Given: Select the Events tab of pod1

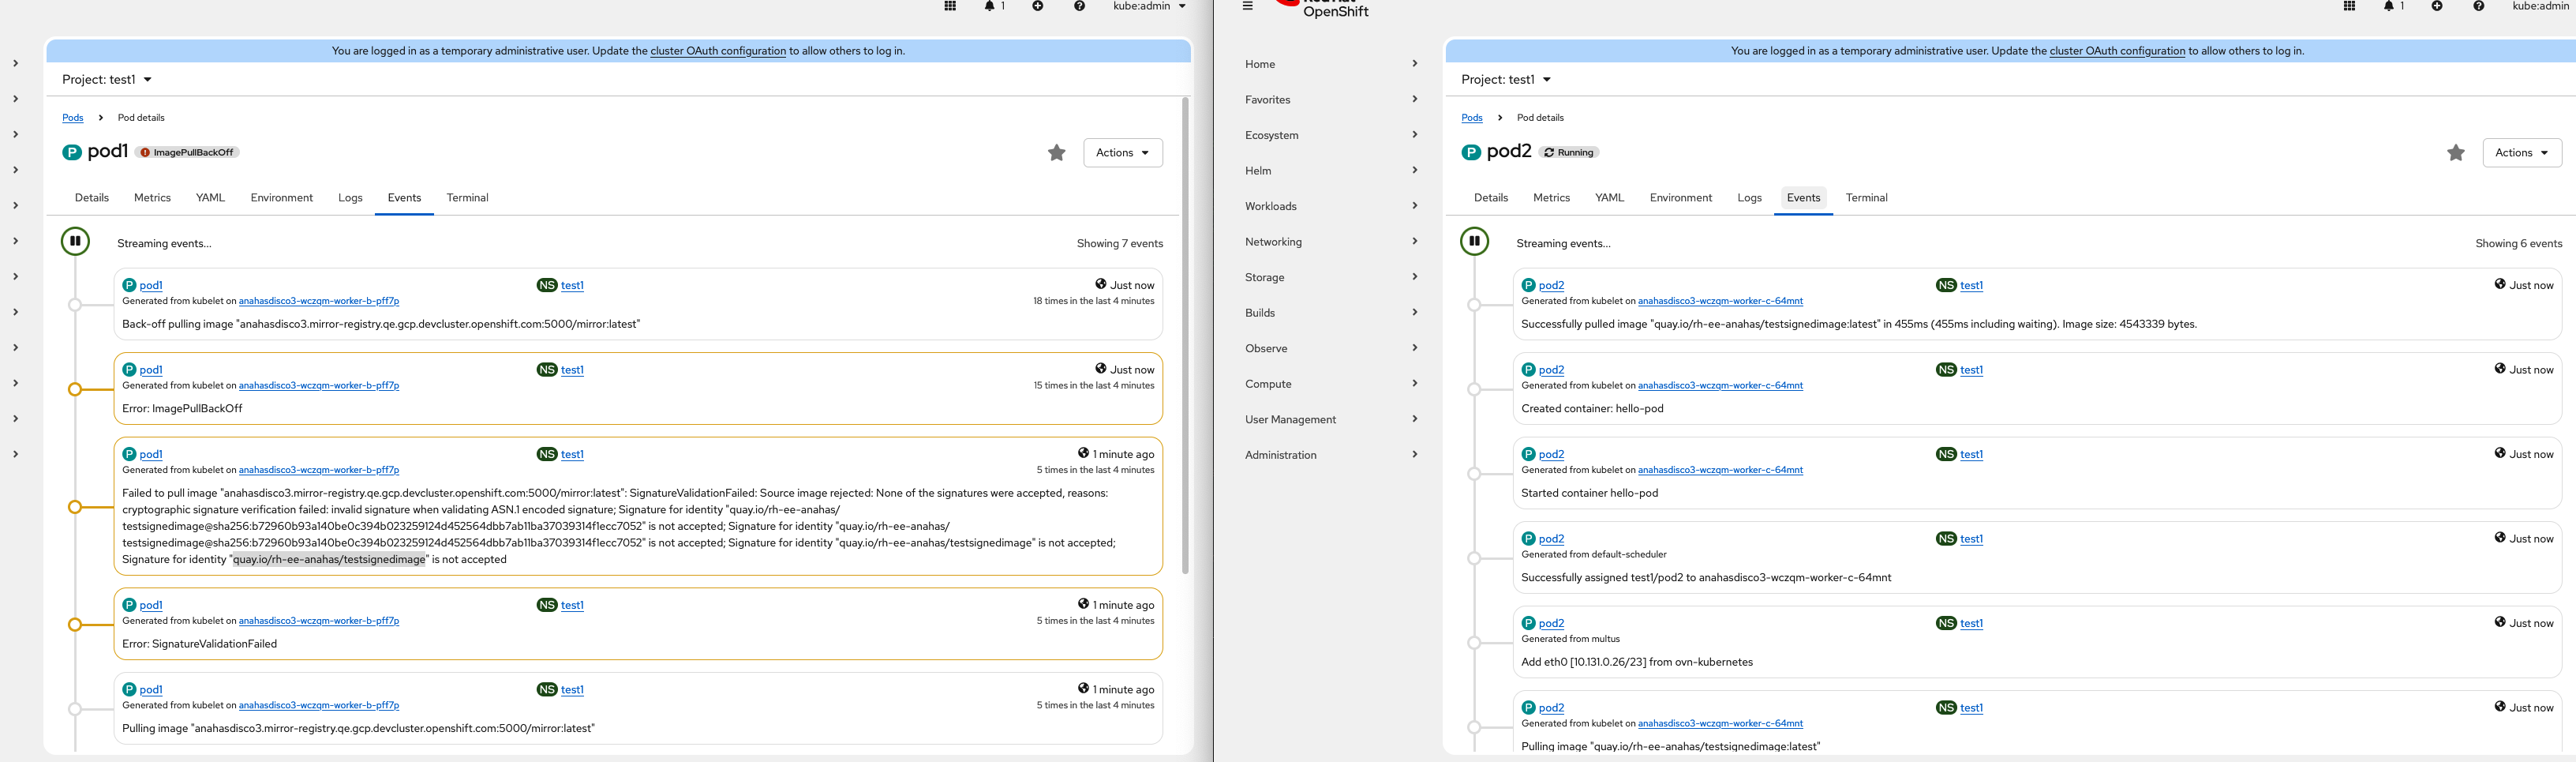Looking at the screenshot, I should coord(404,198).
